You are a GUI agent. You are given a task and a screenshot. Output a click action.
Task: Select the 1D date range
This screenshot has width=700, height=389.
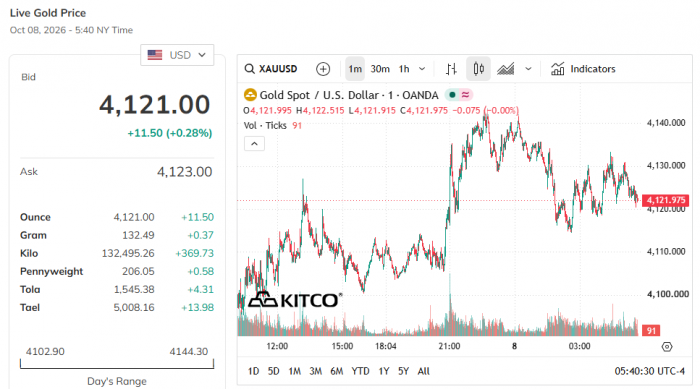click(253, 371)
